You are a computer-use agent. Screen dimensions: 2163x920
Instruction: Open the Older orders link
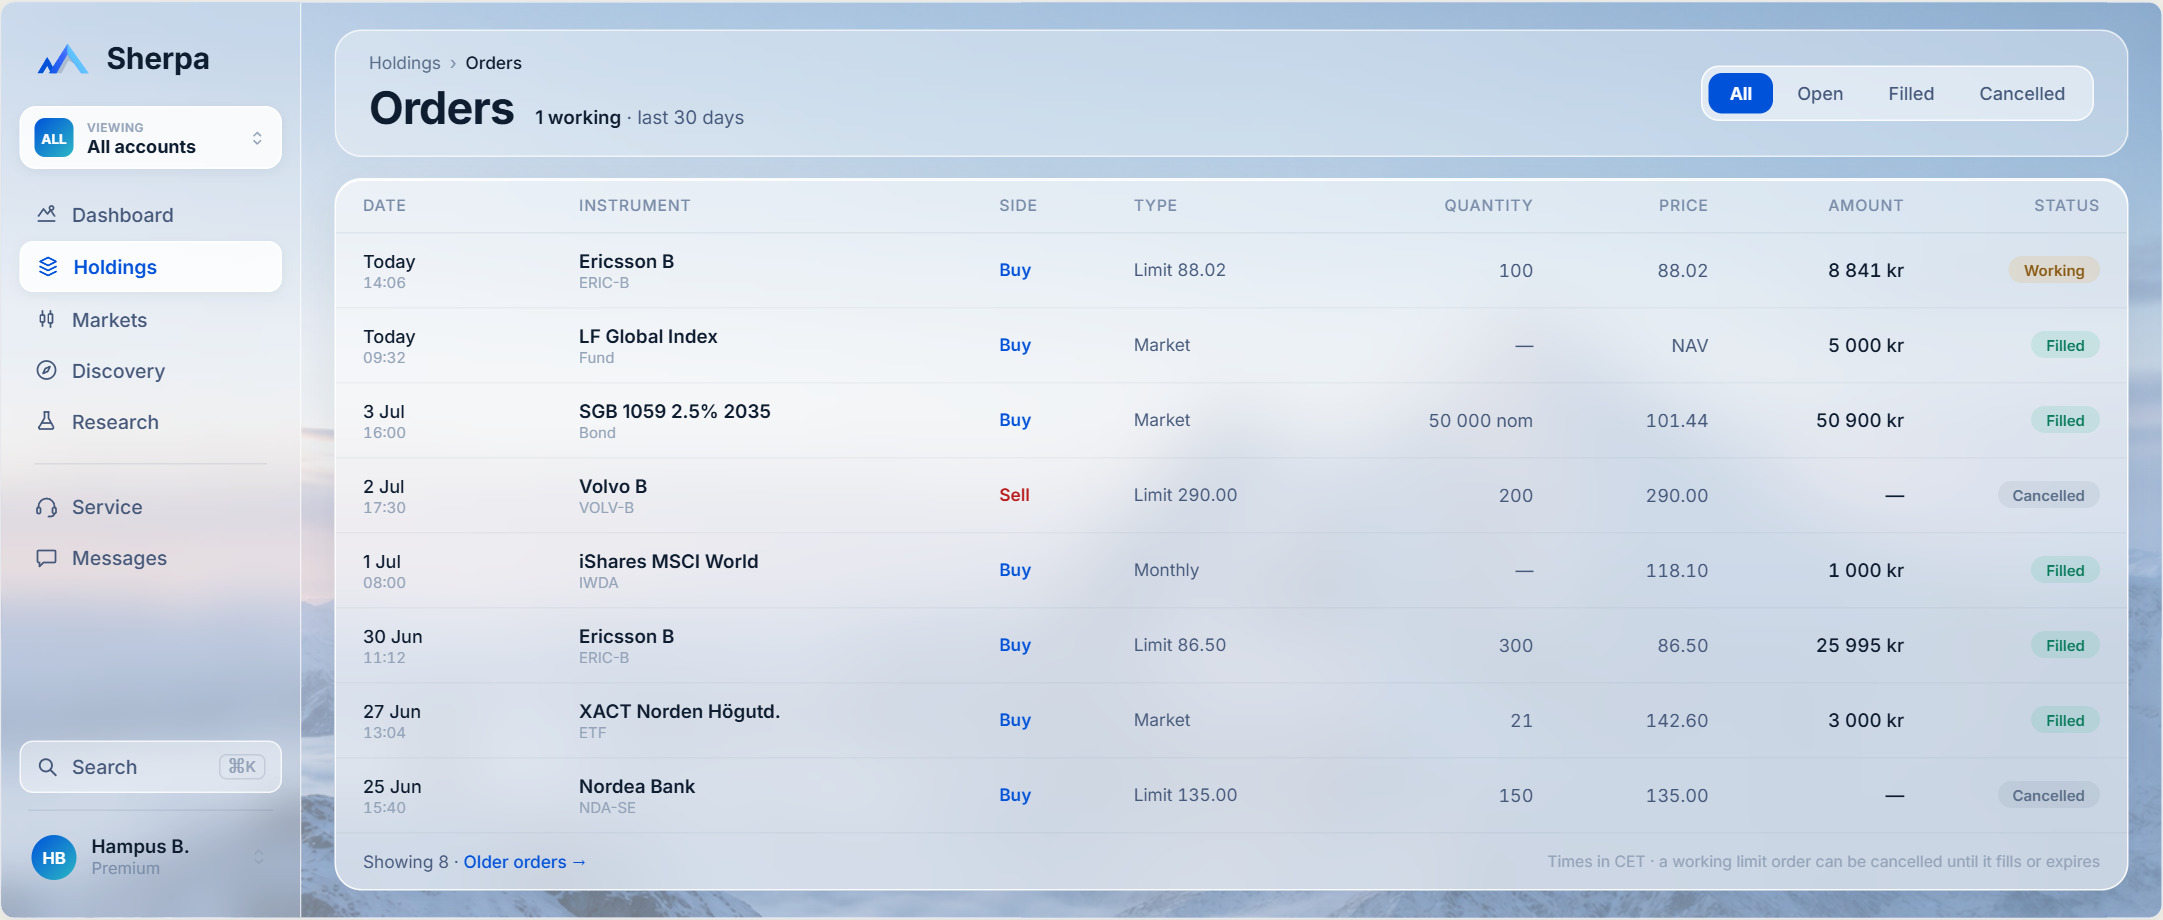pos(524,862)
